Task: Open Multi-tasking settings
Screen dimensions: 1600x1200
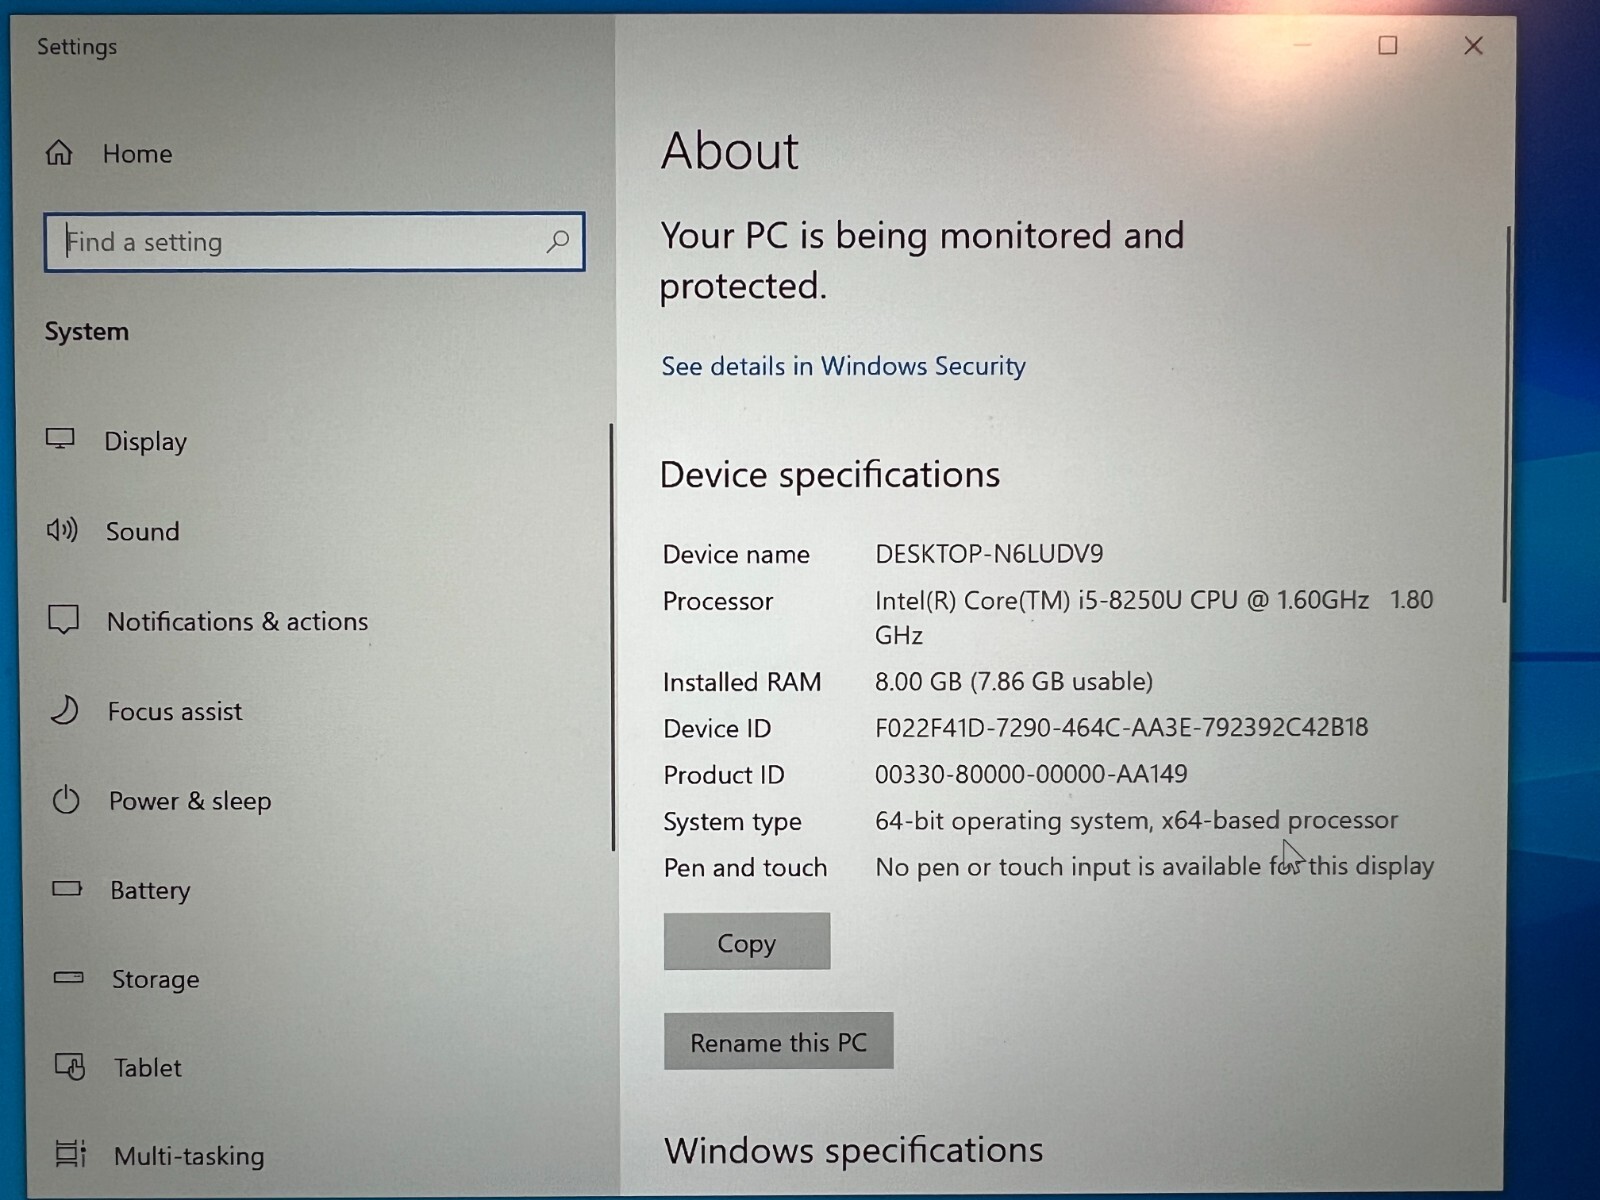Action: [x=189, y=1156]
